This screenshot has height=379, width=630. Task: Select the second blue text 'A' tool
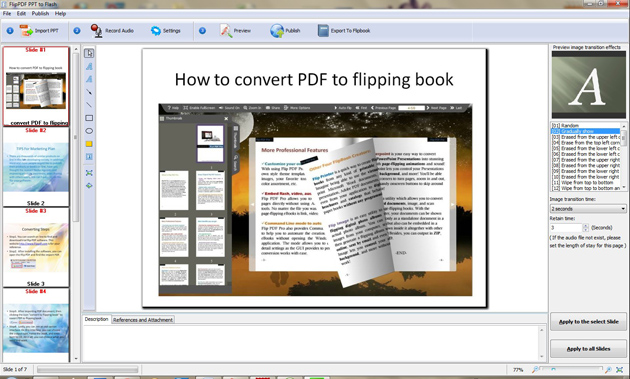click(89, 79)
